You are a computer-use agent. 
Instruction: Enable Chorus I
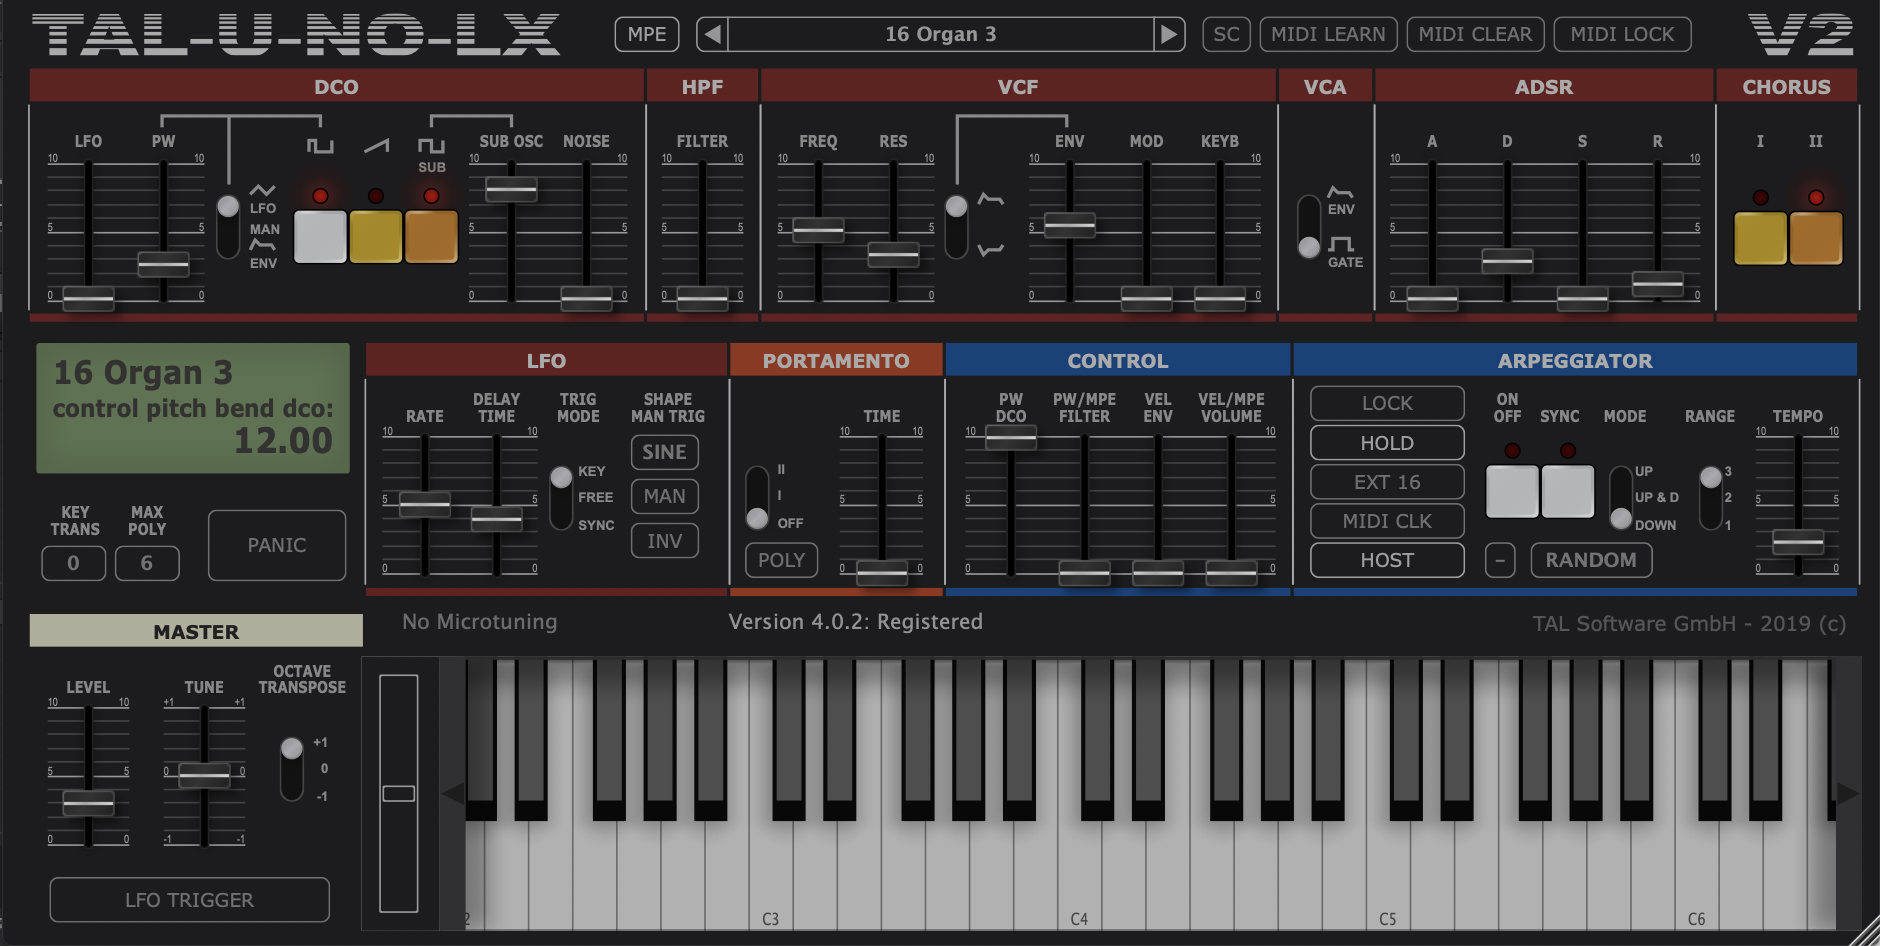pyautogui.click(x=1759, y=237)
